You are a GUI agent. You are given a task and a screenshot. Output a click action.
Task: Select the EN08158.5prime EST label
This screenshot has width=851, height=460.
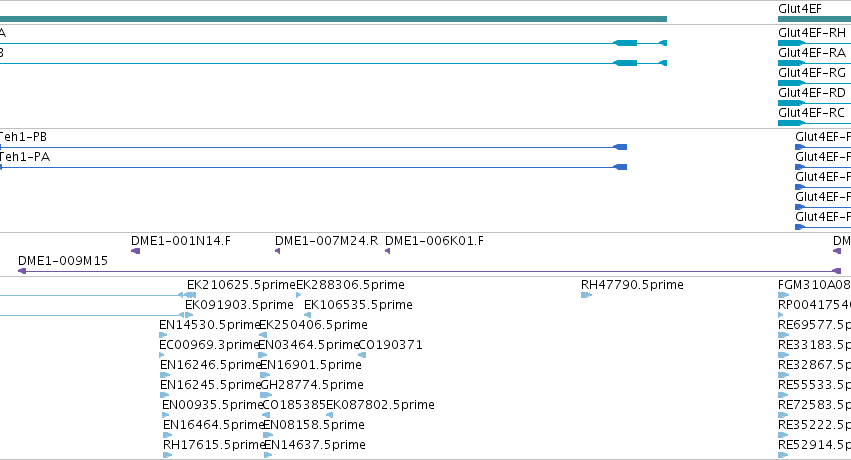click(x=314, y=425)
